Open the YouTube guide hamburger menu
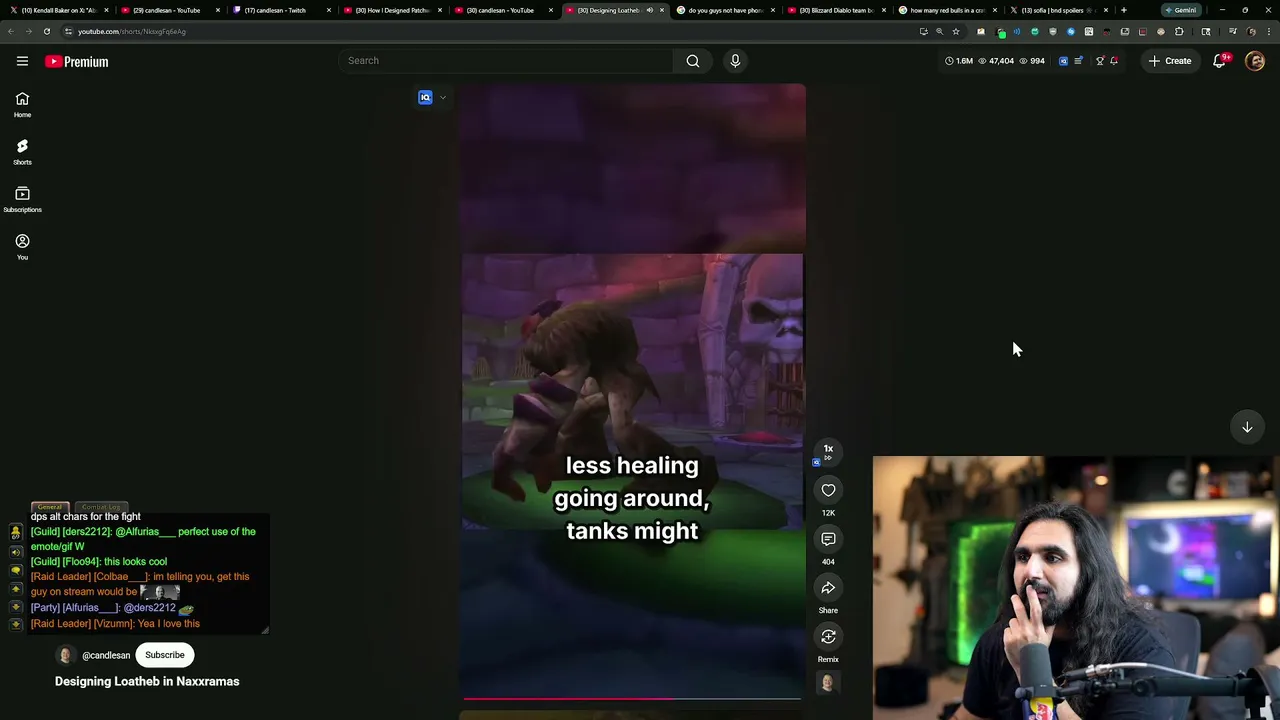Viewport: 1280px width, 720px height. [x=22, y=61]
